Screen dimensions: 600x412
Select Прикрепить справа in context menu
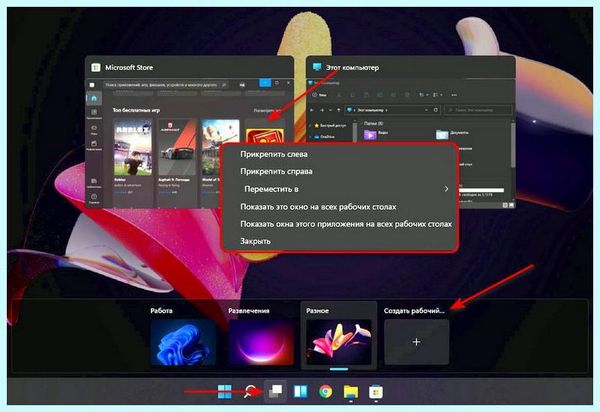coord(276,171)
